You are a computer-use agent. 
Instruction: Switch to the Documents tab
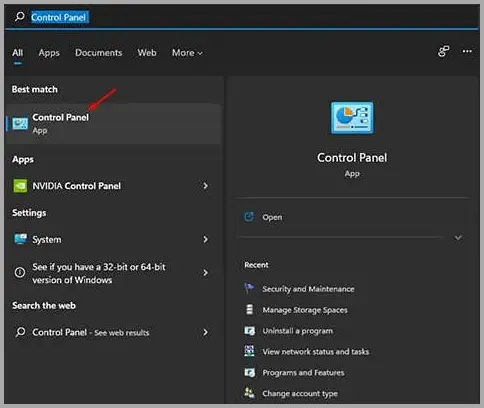pos(99,53)
